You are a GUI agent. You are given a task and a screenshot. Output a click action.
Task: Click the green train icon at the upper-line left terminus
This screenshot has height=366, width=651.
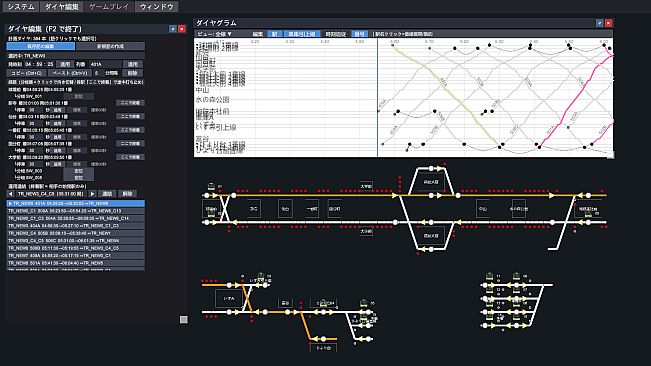(x=211, y=186)
